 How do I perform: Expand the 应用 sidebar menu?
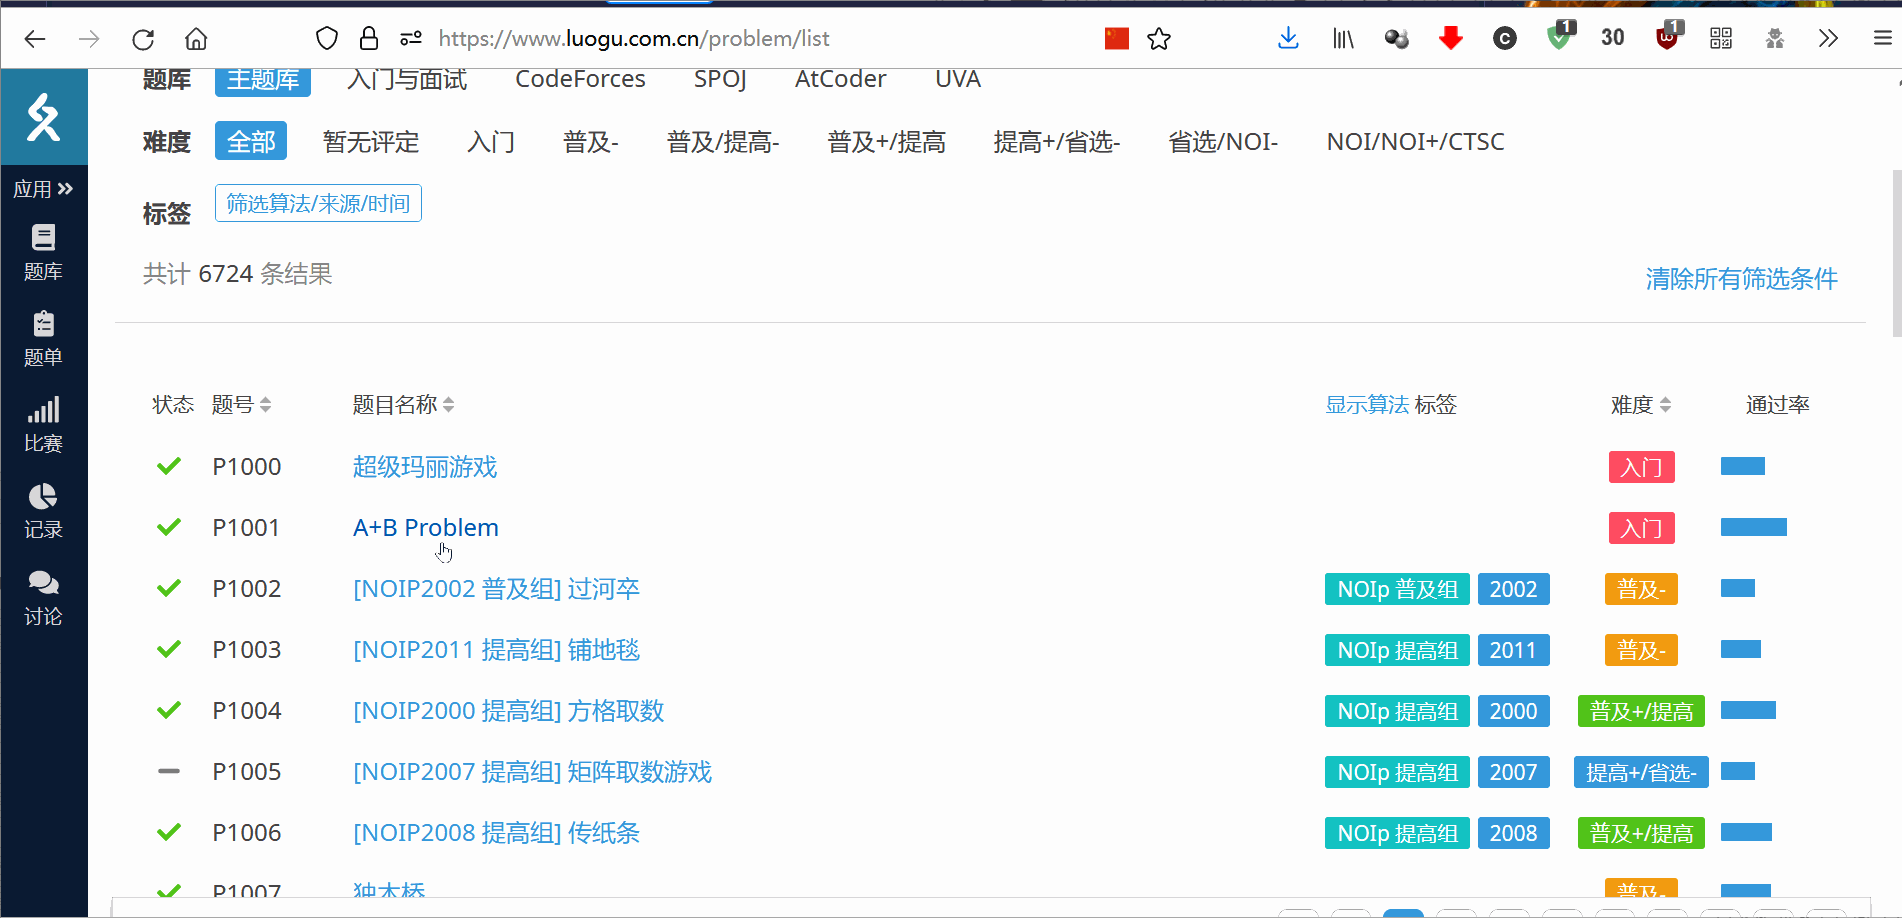tap(43, 189)
